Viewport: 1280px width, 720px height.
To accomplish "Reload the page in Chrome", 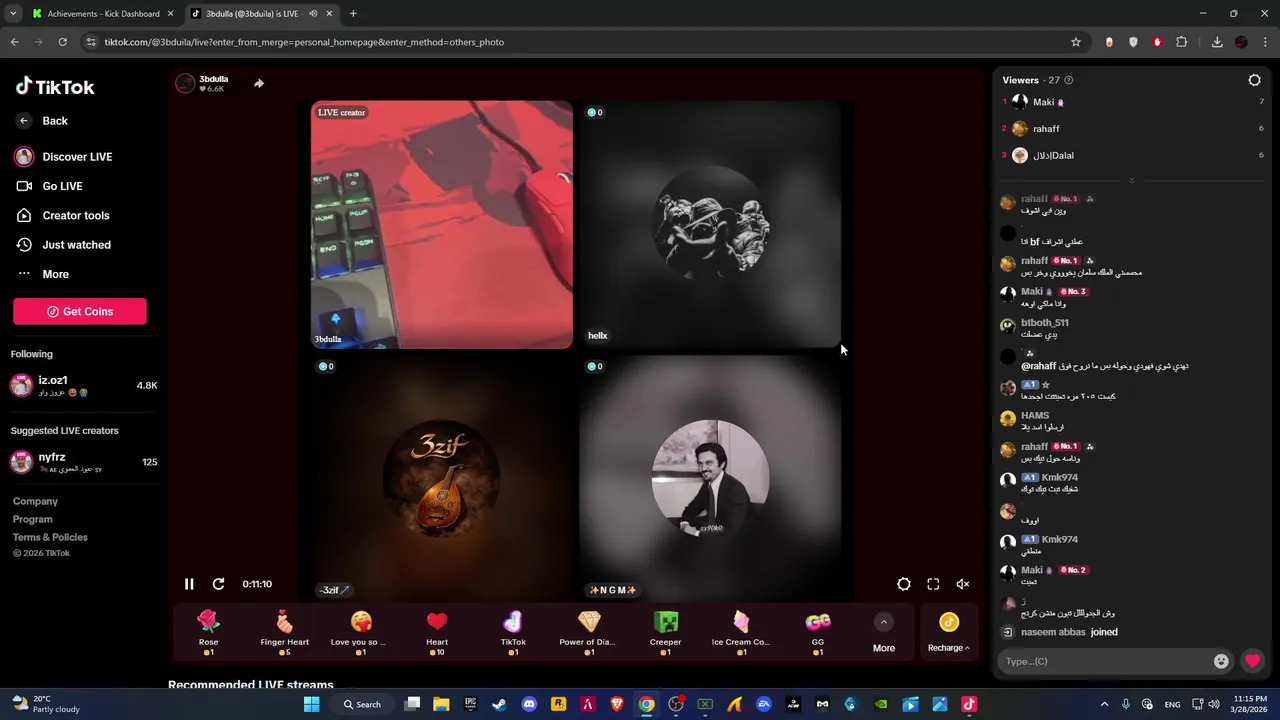I will click(x=62, y=42).
